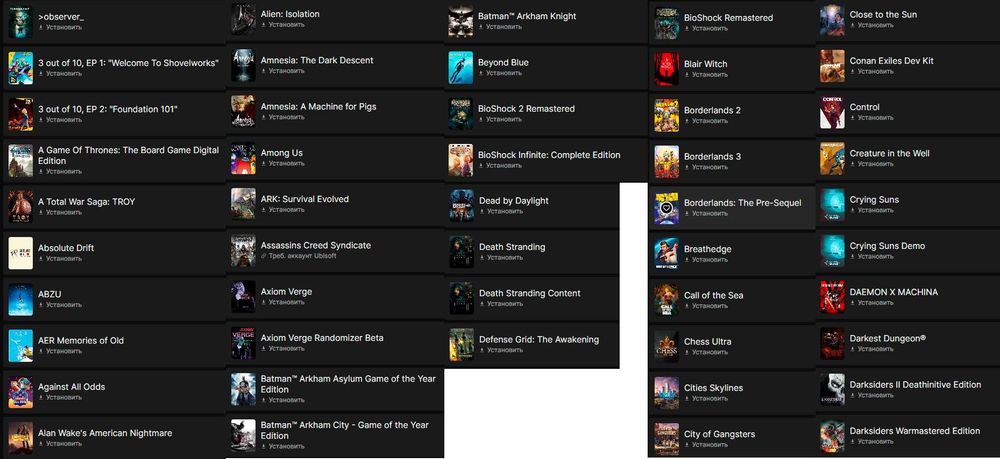The image size is (1000, 459).
Task: Select the Defense Grid: The Awakening title
Action: point(539,340)
